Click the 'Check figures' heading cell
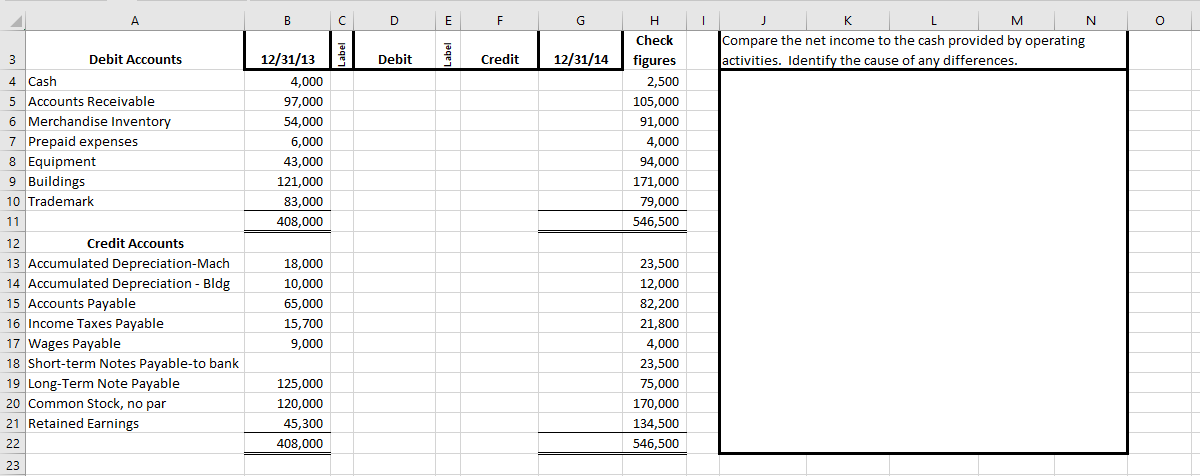Image resolution: width=1200 pixels, height=476 pixels. [654, 50]
